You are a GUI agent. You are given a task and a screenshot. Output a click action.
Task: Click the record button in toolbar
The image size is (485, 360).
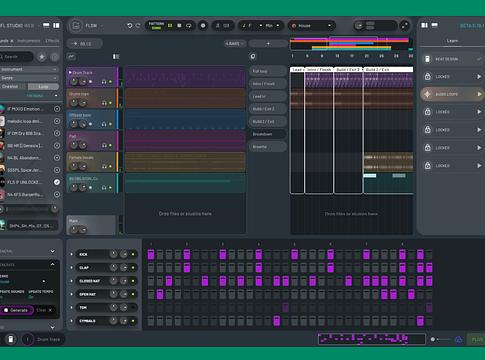pyautogui.click(x=203, y=26)
